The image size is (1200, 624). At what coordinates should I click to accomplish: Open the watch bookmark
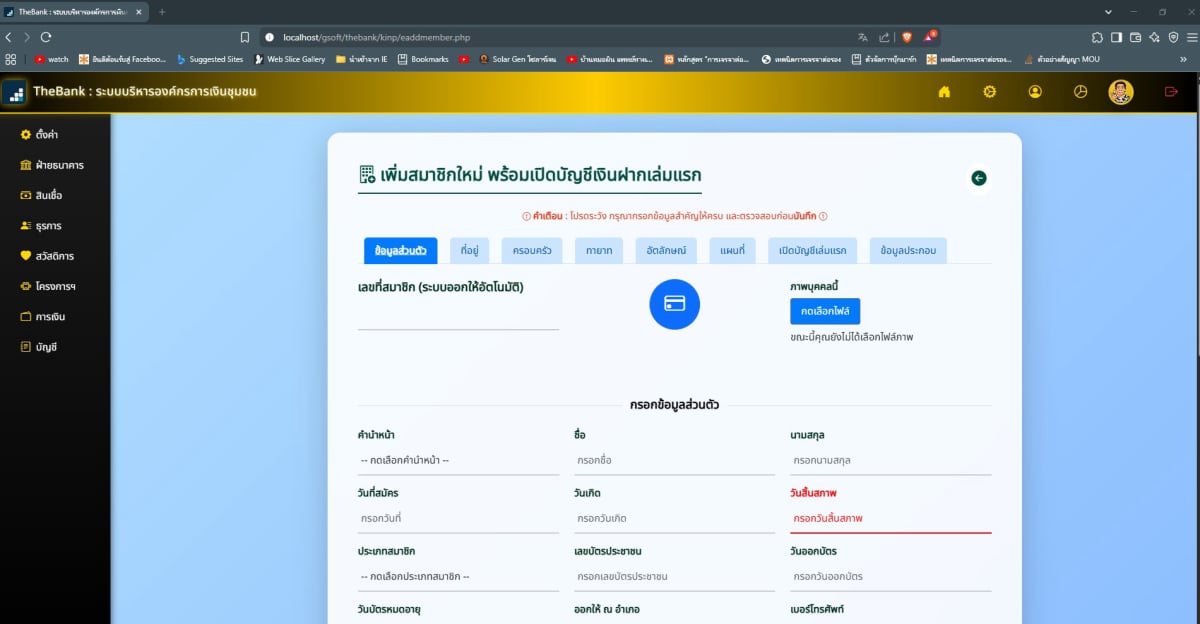coord(52,59)
